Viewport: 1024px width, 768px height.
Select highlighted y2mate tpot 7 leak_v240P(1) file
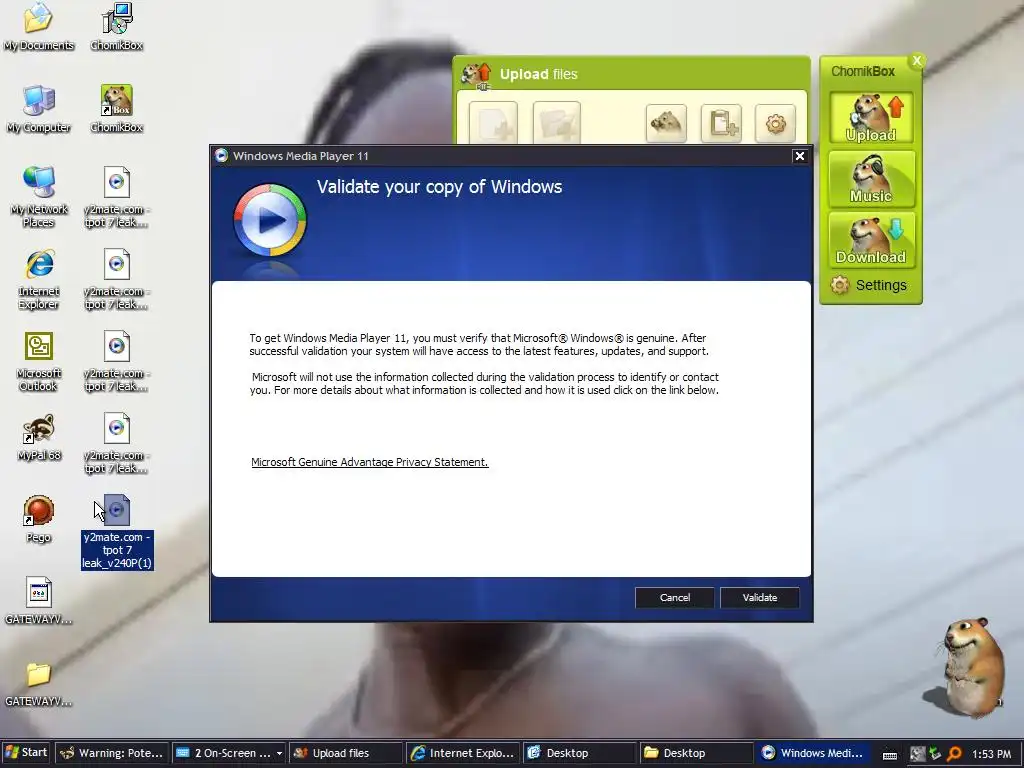pyautogui.click(x=117, y=532)
